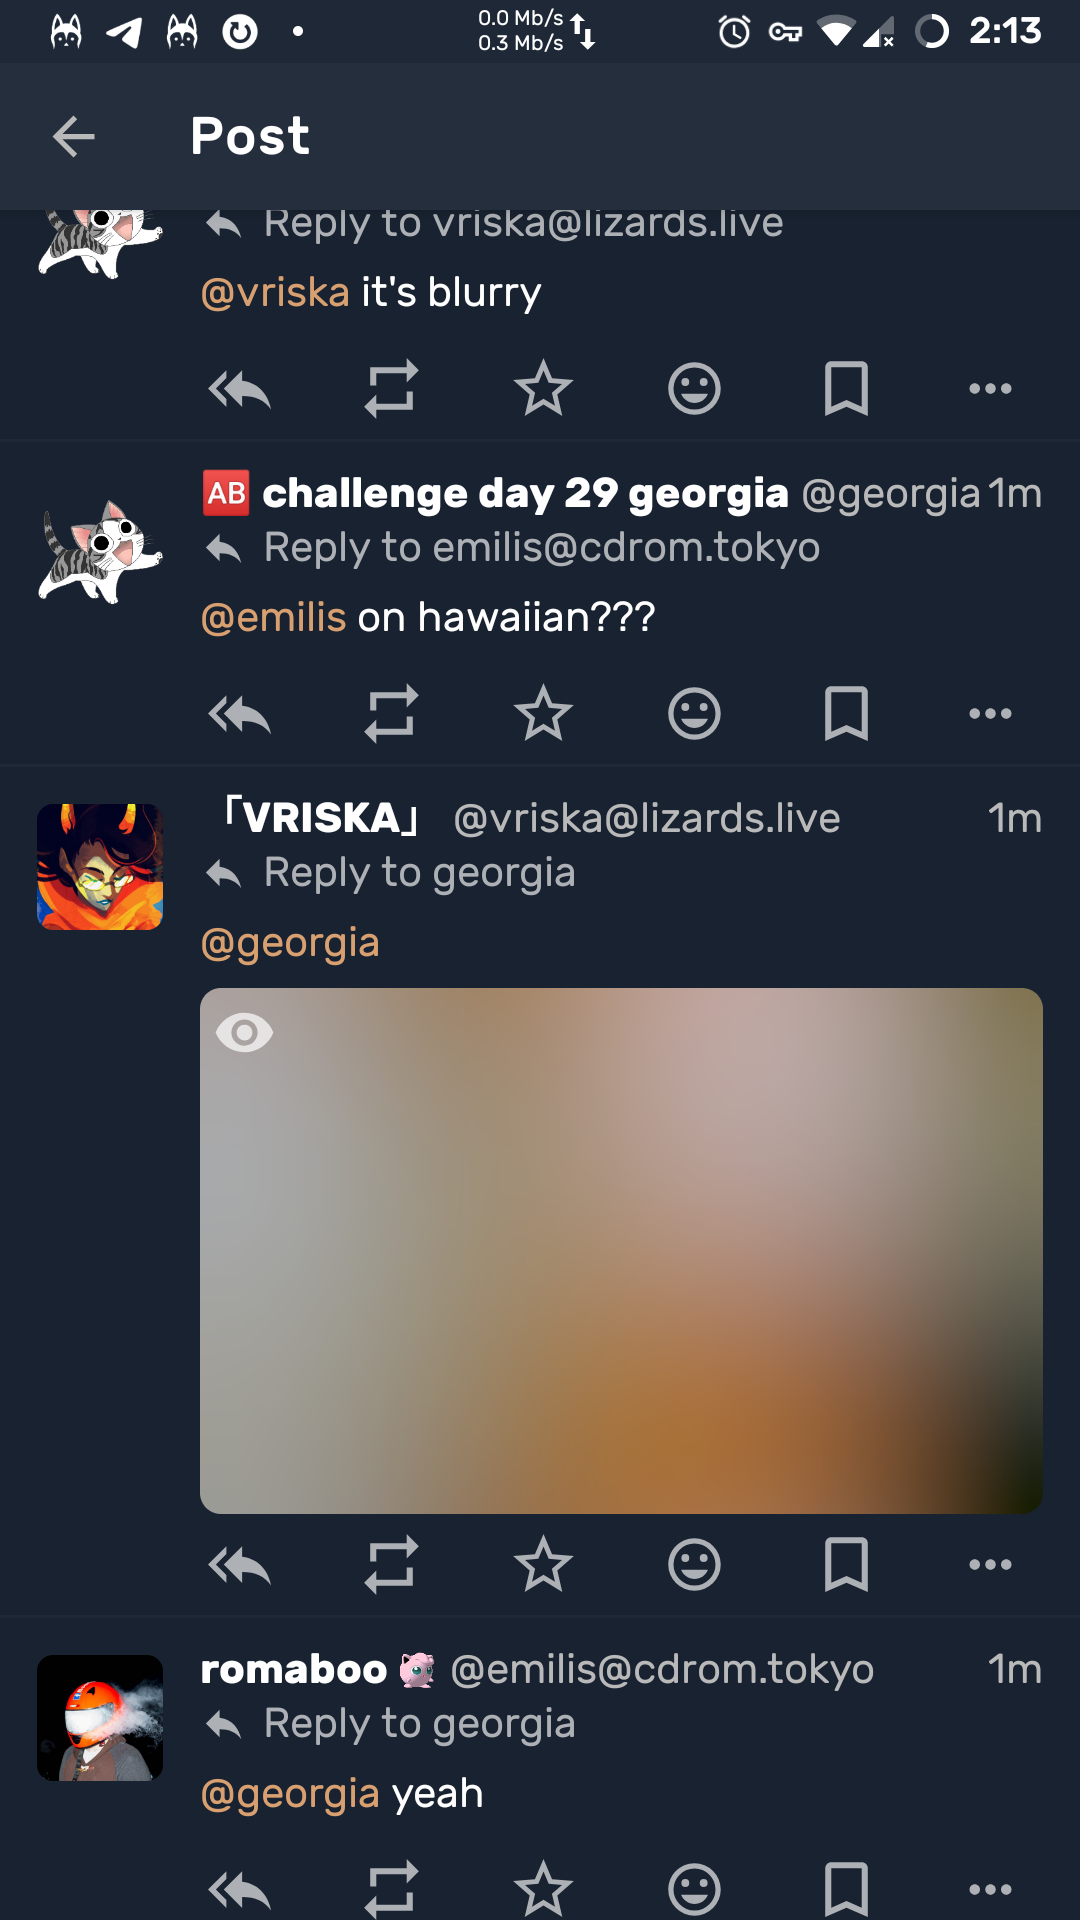Open more options for VRISKA's image post
The height and width of the screenshot is (1920, 1080).
pos(990,1565)
